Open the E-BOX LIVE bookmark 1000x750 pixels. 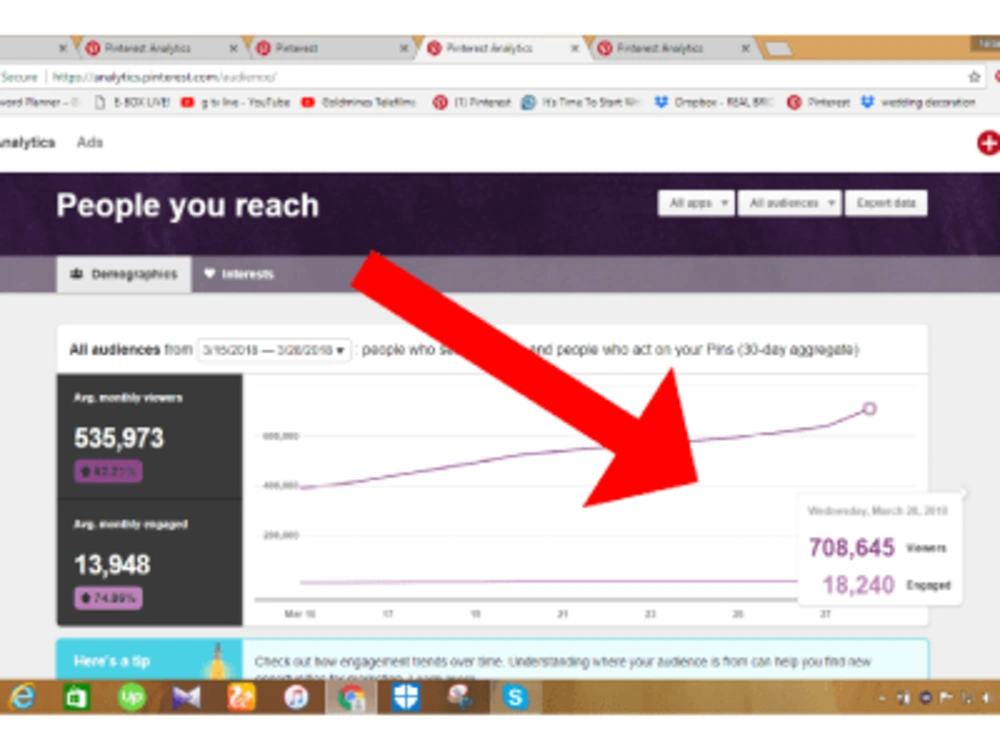[x=133, y=102]
